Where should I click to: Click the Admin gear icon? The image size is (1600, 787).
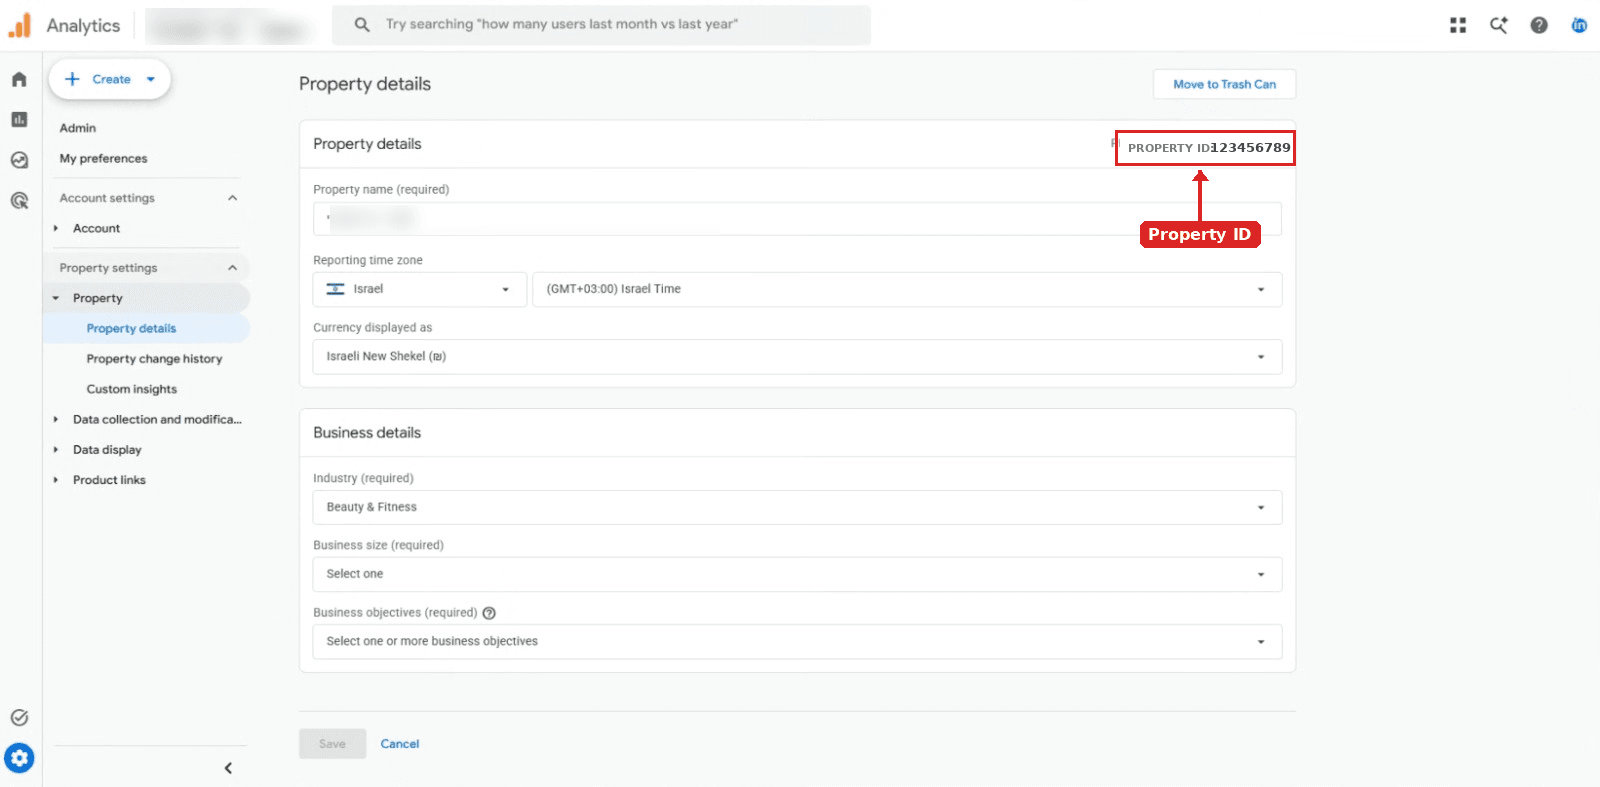pyautogui.click(x=19, y=758)
